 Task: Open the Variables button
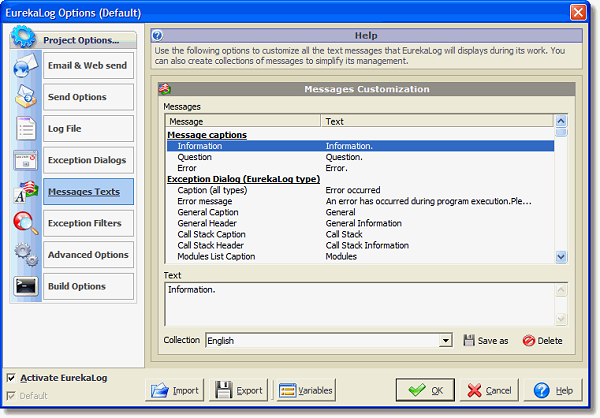306,390
